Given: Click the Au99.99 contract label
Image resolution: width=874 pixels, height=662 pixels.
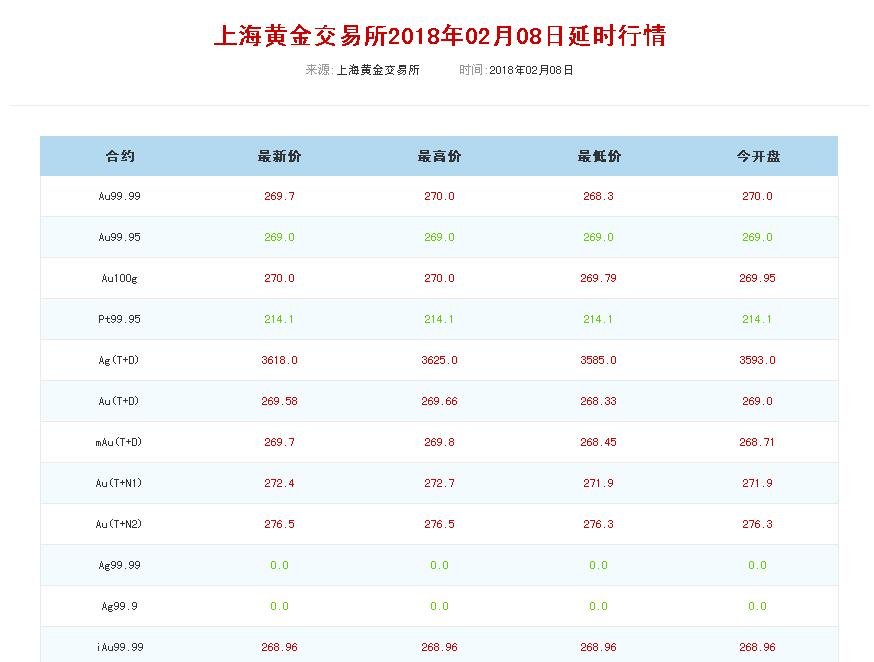Looking at the screenshot, I should coord(118,196).
